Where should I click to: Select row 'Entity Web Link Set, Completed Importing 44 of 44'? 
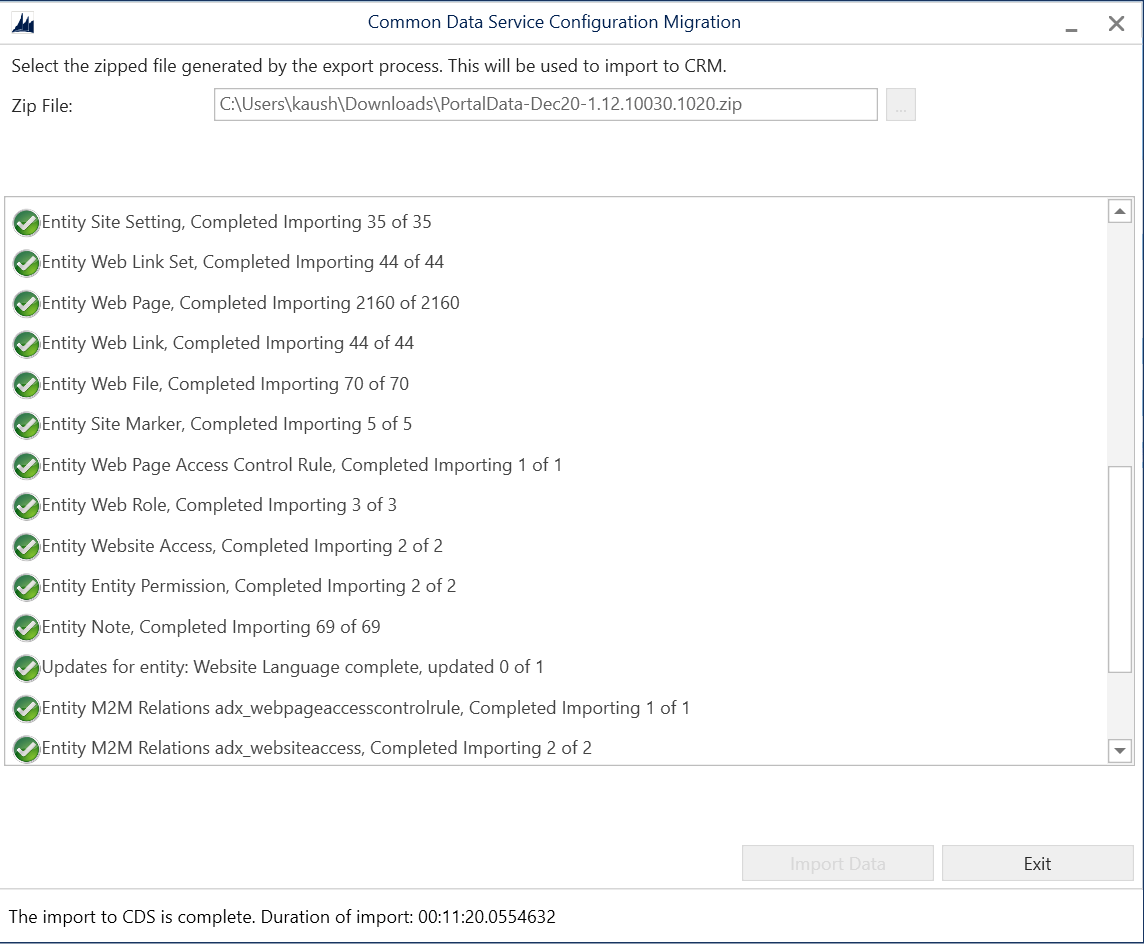242,262
